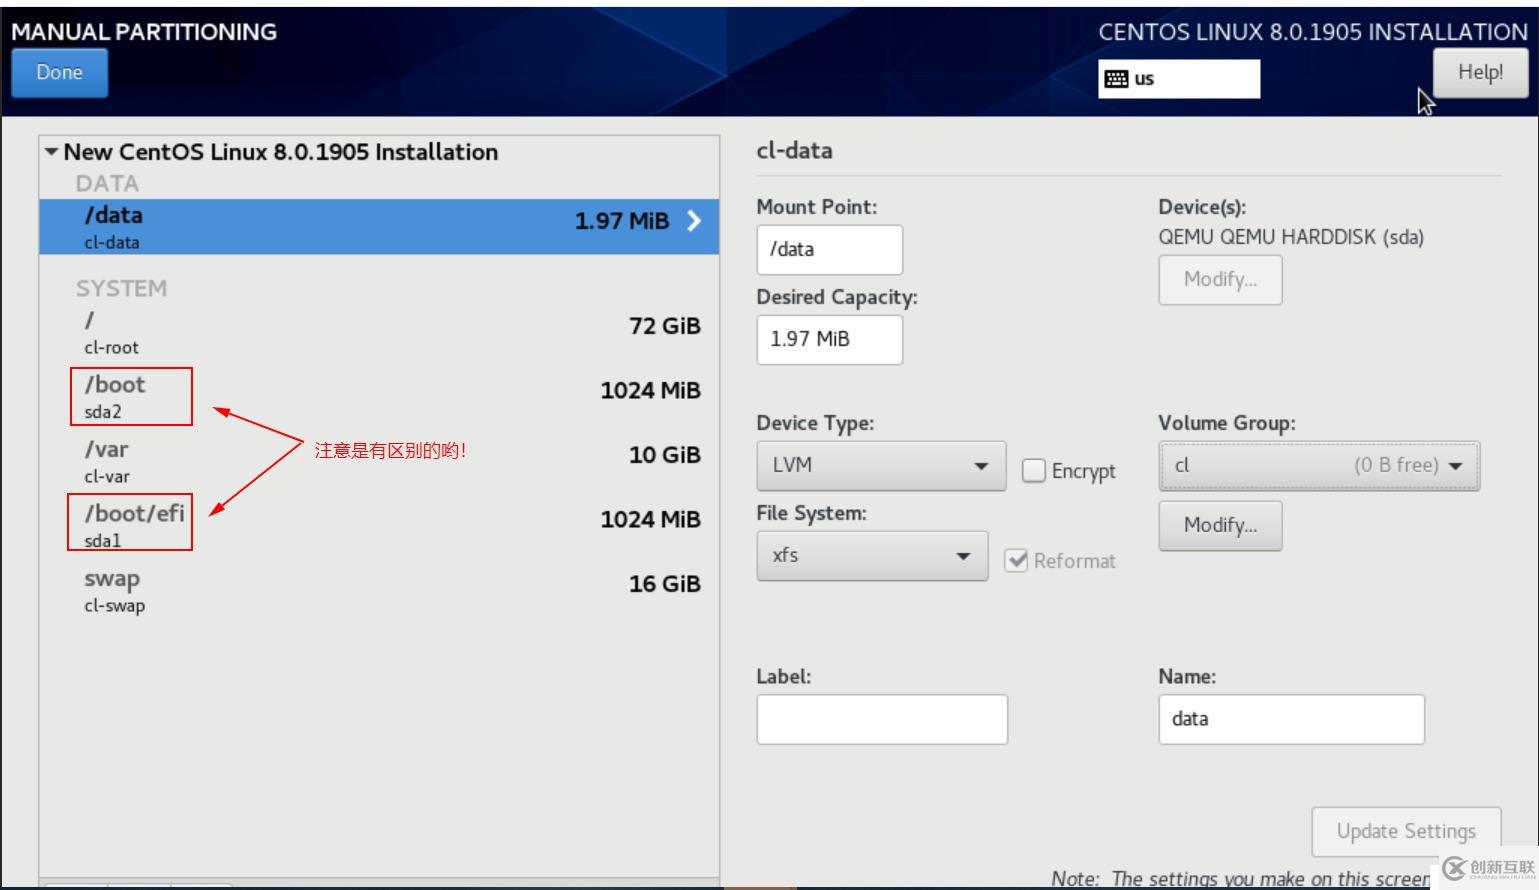Select the /data cl-data partition row
The height and width of the screenshot is (890, 1539).
379,226
